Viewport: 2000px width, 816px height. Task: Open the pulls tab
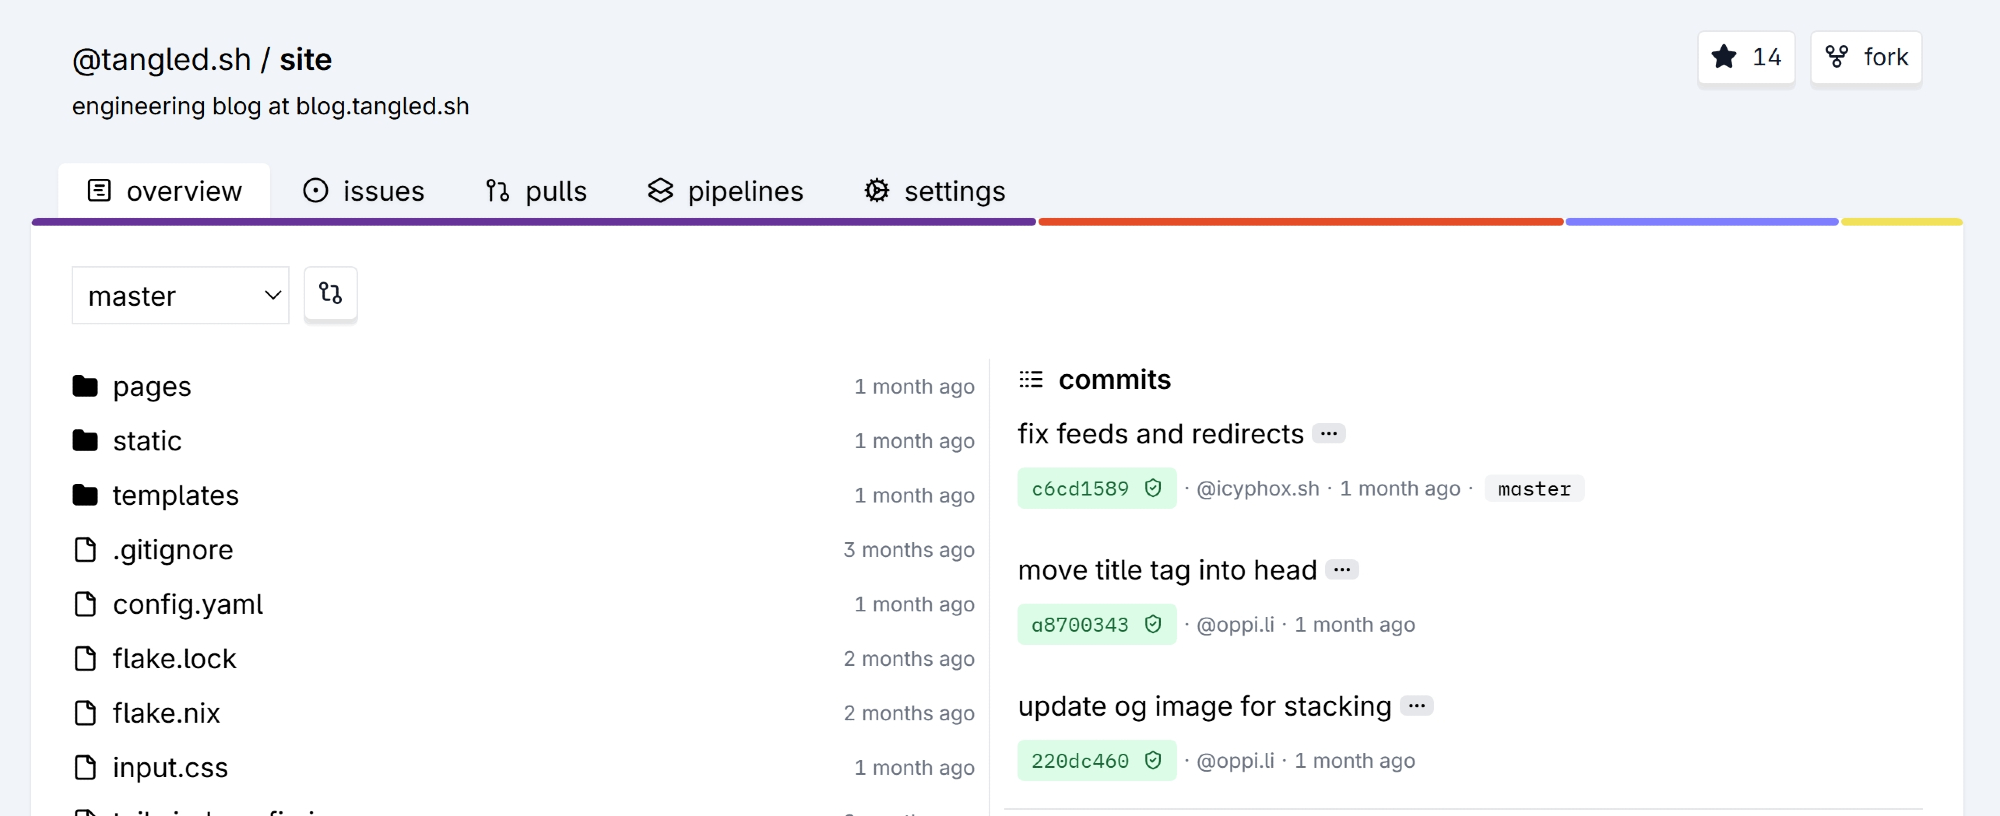[537, 191]
